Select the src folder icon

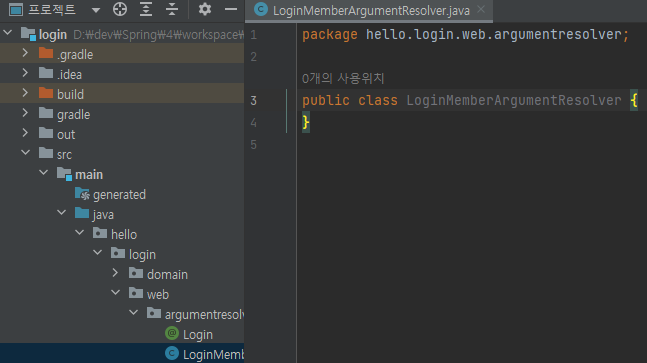pyautogui.click(x=46, y=153)
